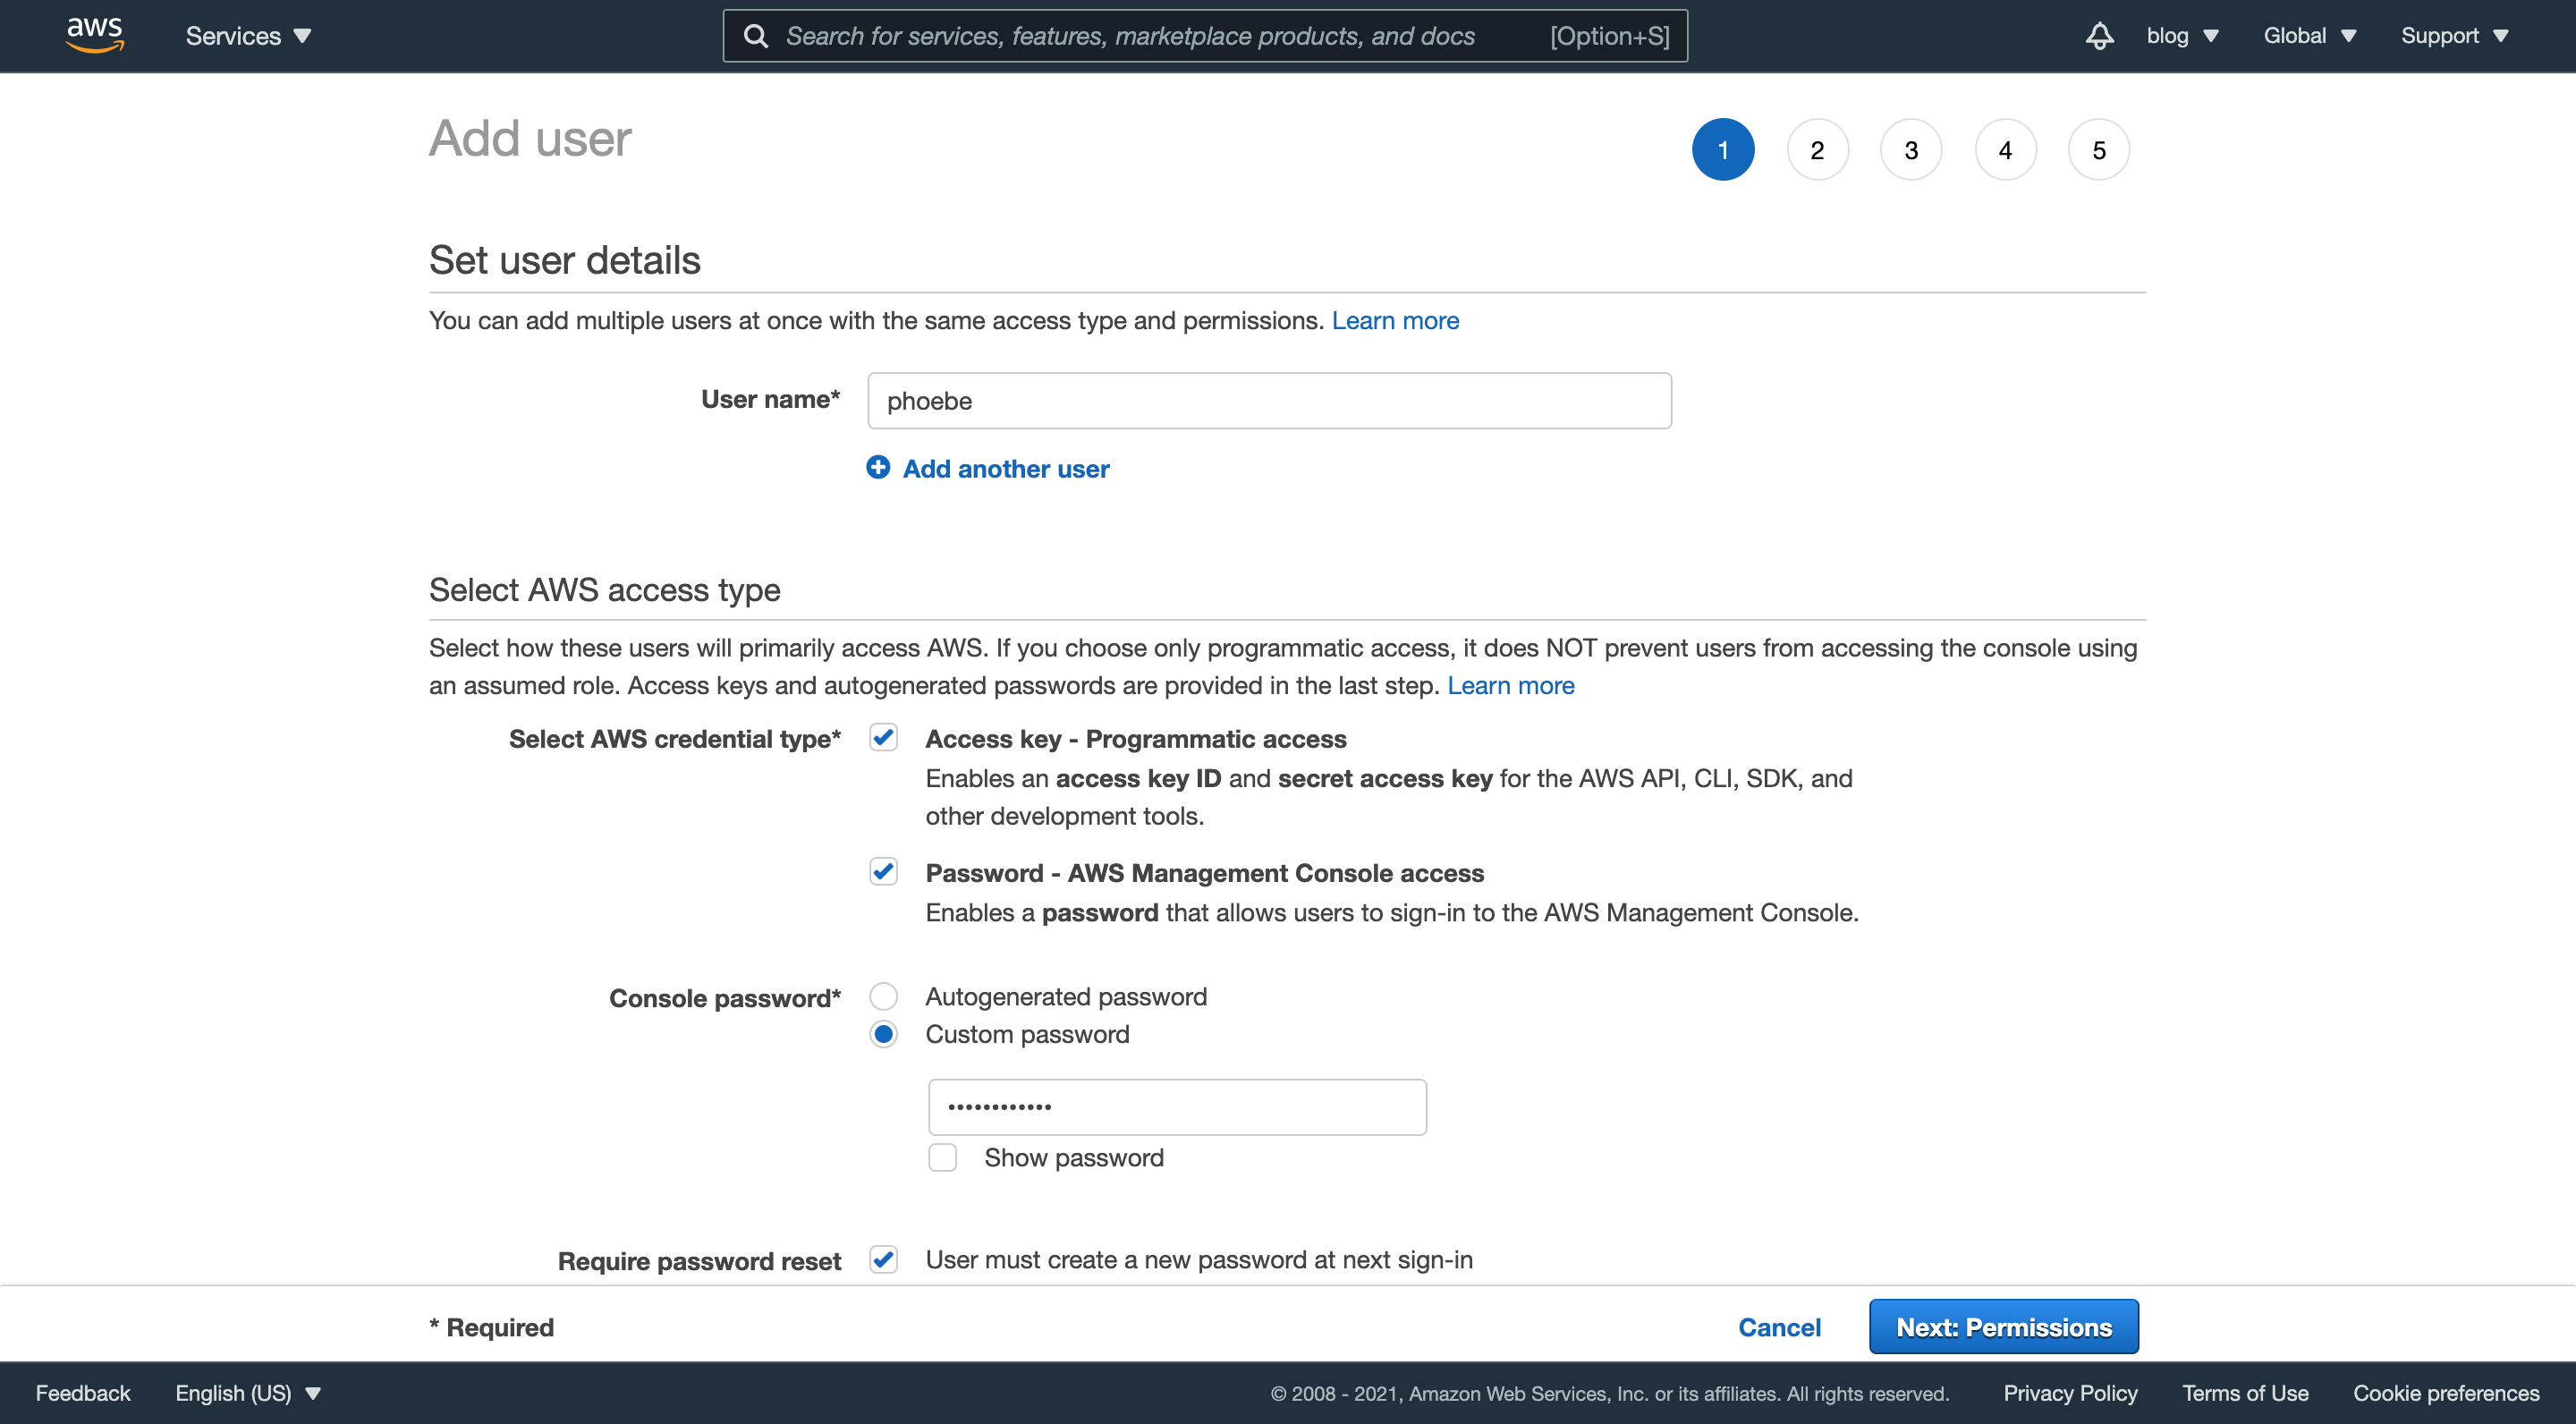
Task: Toggle Access key - Programmatic access checkbox
Action: pyautogui.click(x=883, y=738)
